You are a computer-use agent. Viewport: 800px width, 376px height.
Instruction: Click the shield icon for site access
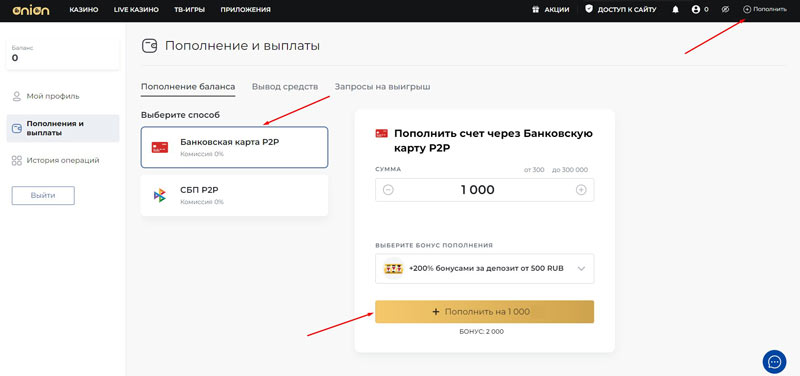pyautogui.click(x=589, y=9)
